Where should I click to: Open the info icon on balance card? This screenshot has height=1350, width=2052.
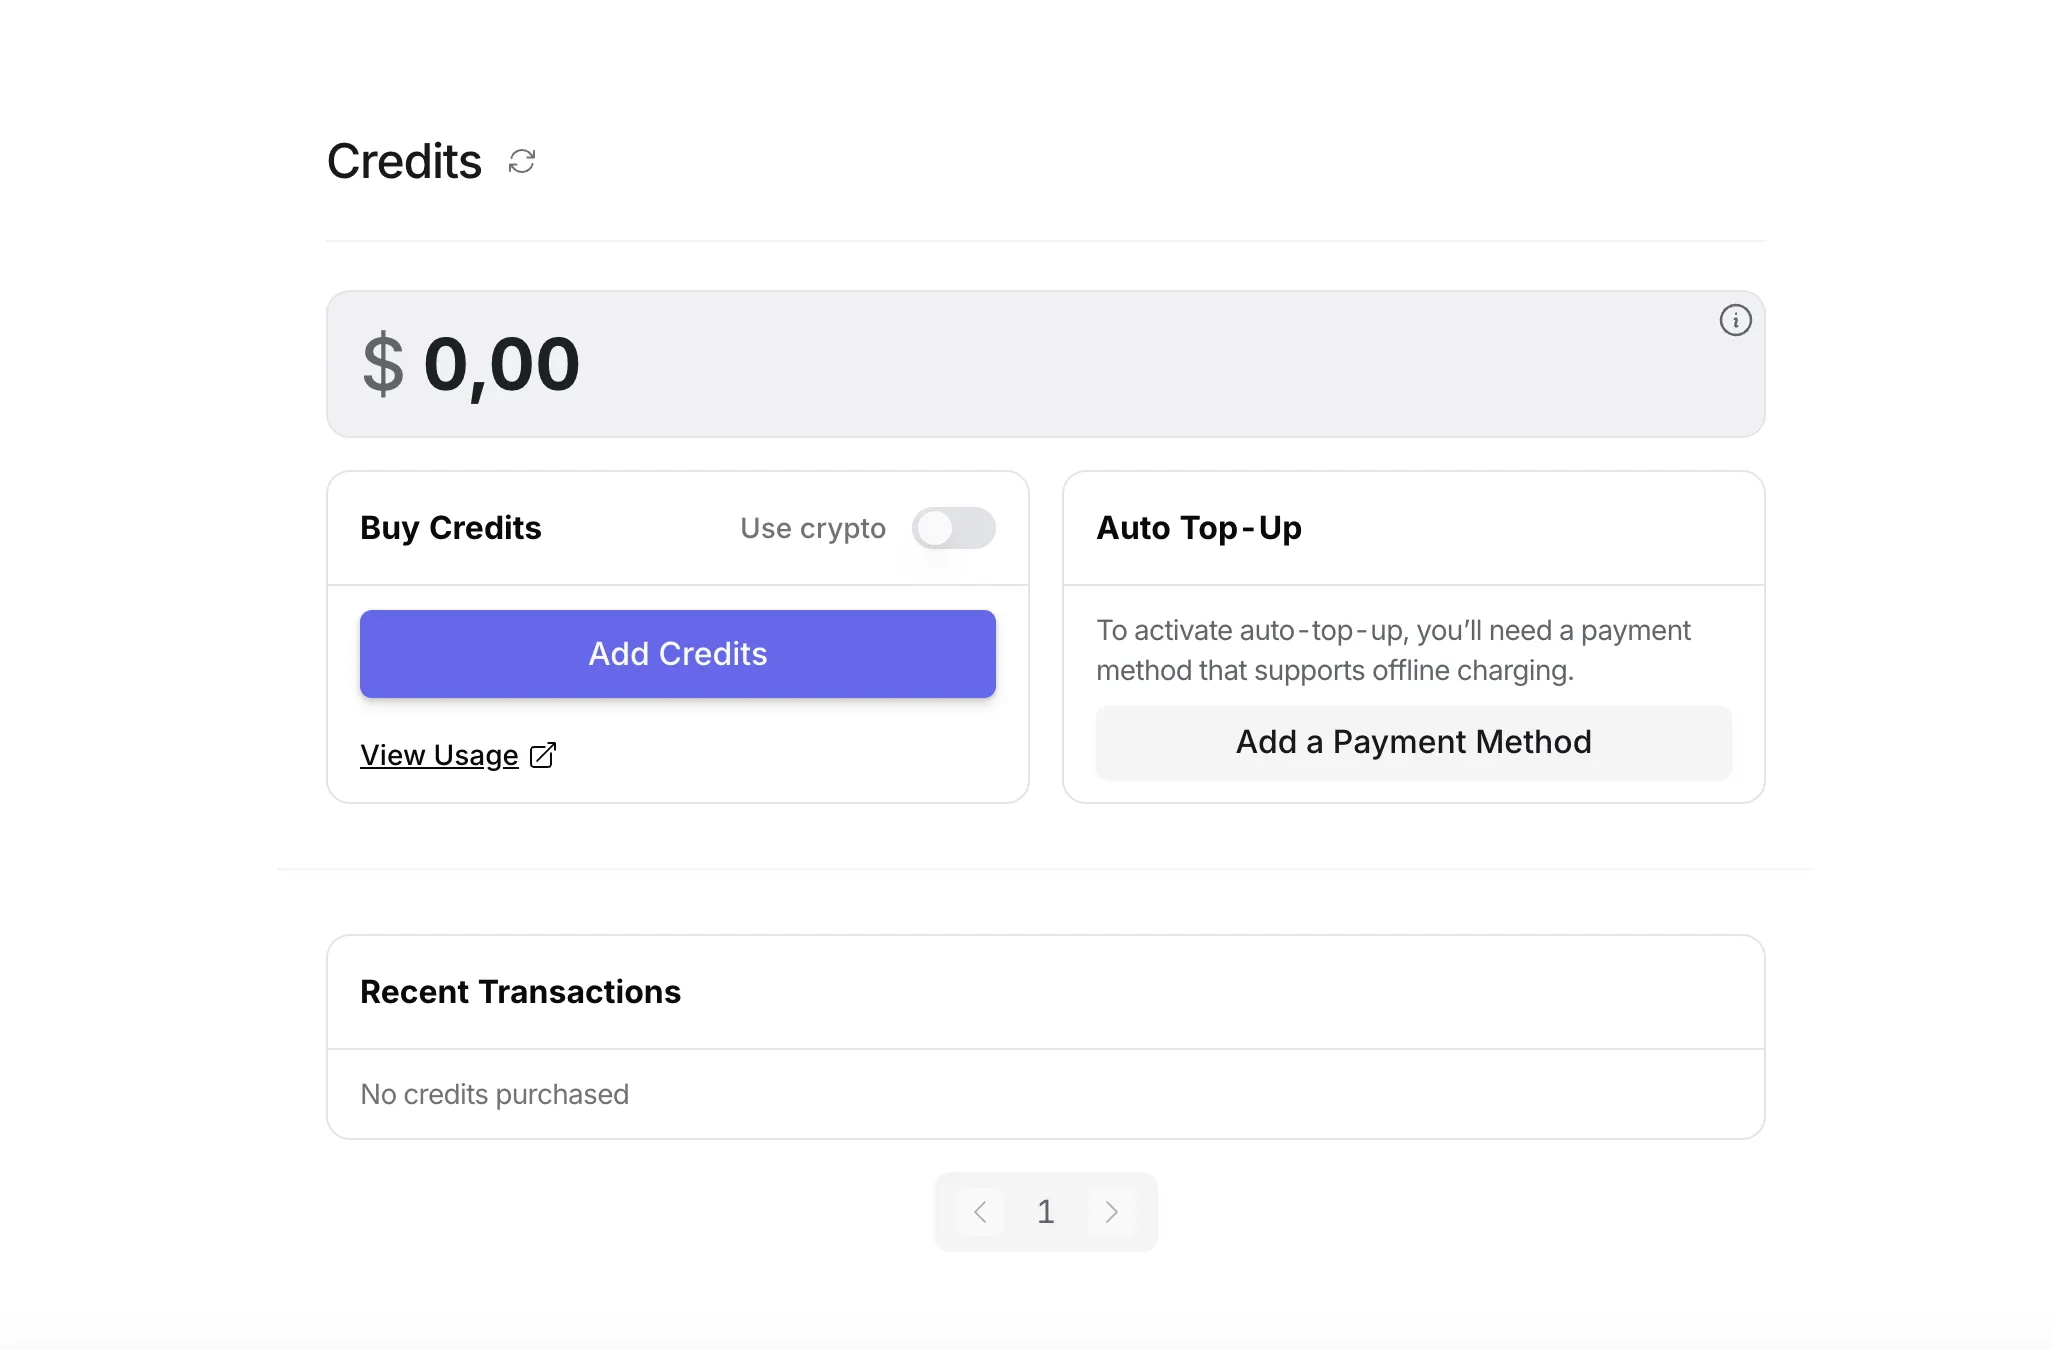click(1735, 320)
